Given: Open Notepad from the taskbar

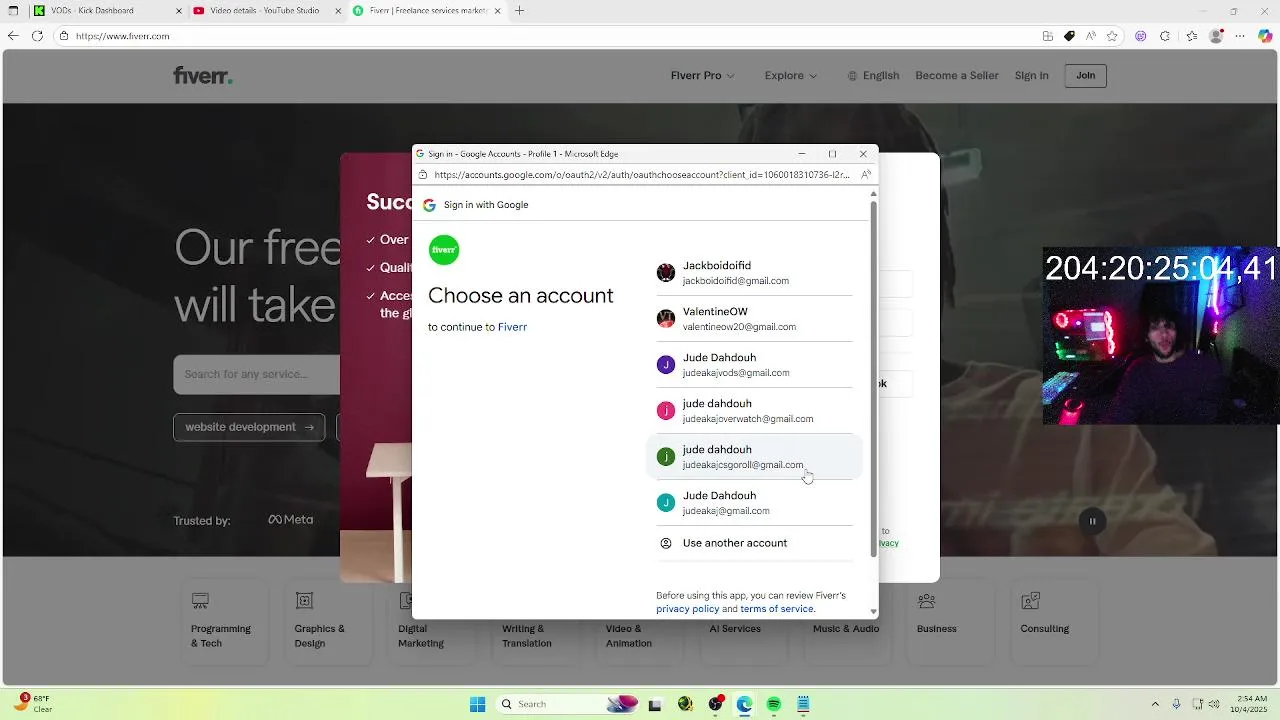Looking at the screenshot, I should [803, 704].
